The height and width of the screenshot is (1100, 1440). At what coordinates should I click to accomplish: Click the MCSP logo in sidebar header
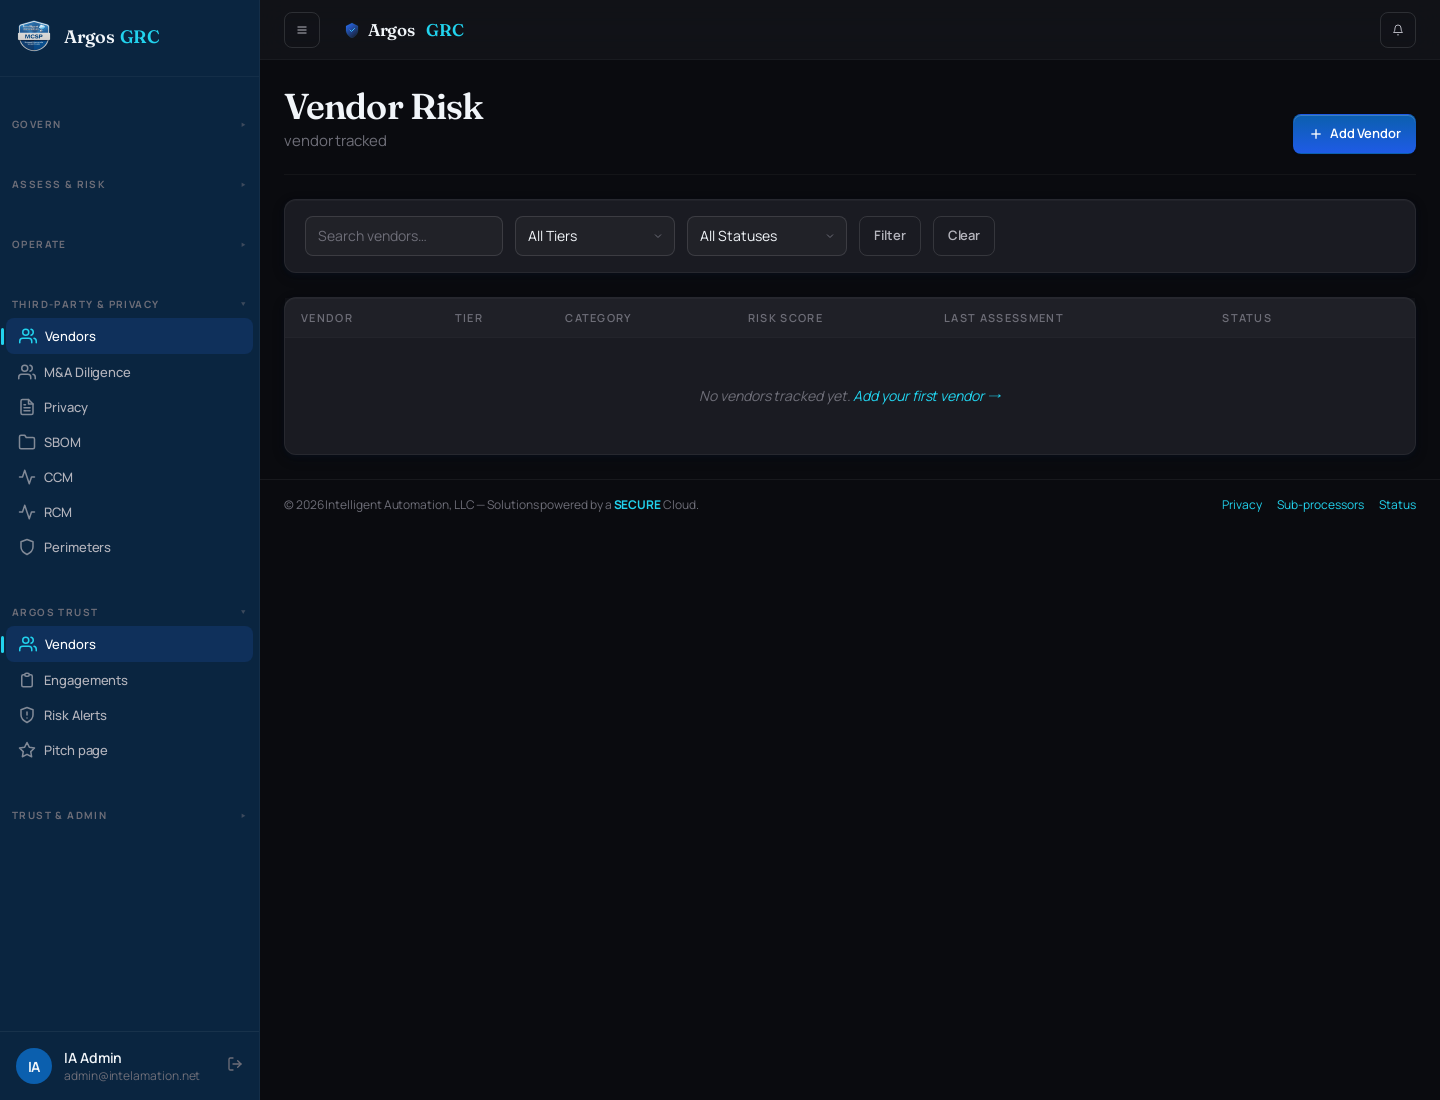tap(34, 36)
